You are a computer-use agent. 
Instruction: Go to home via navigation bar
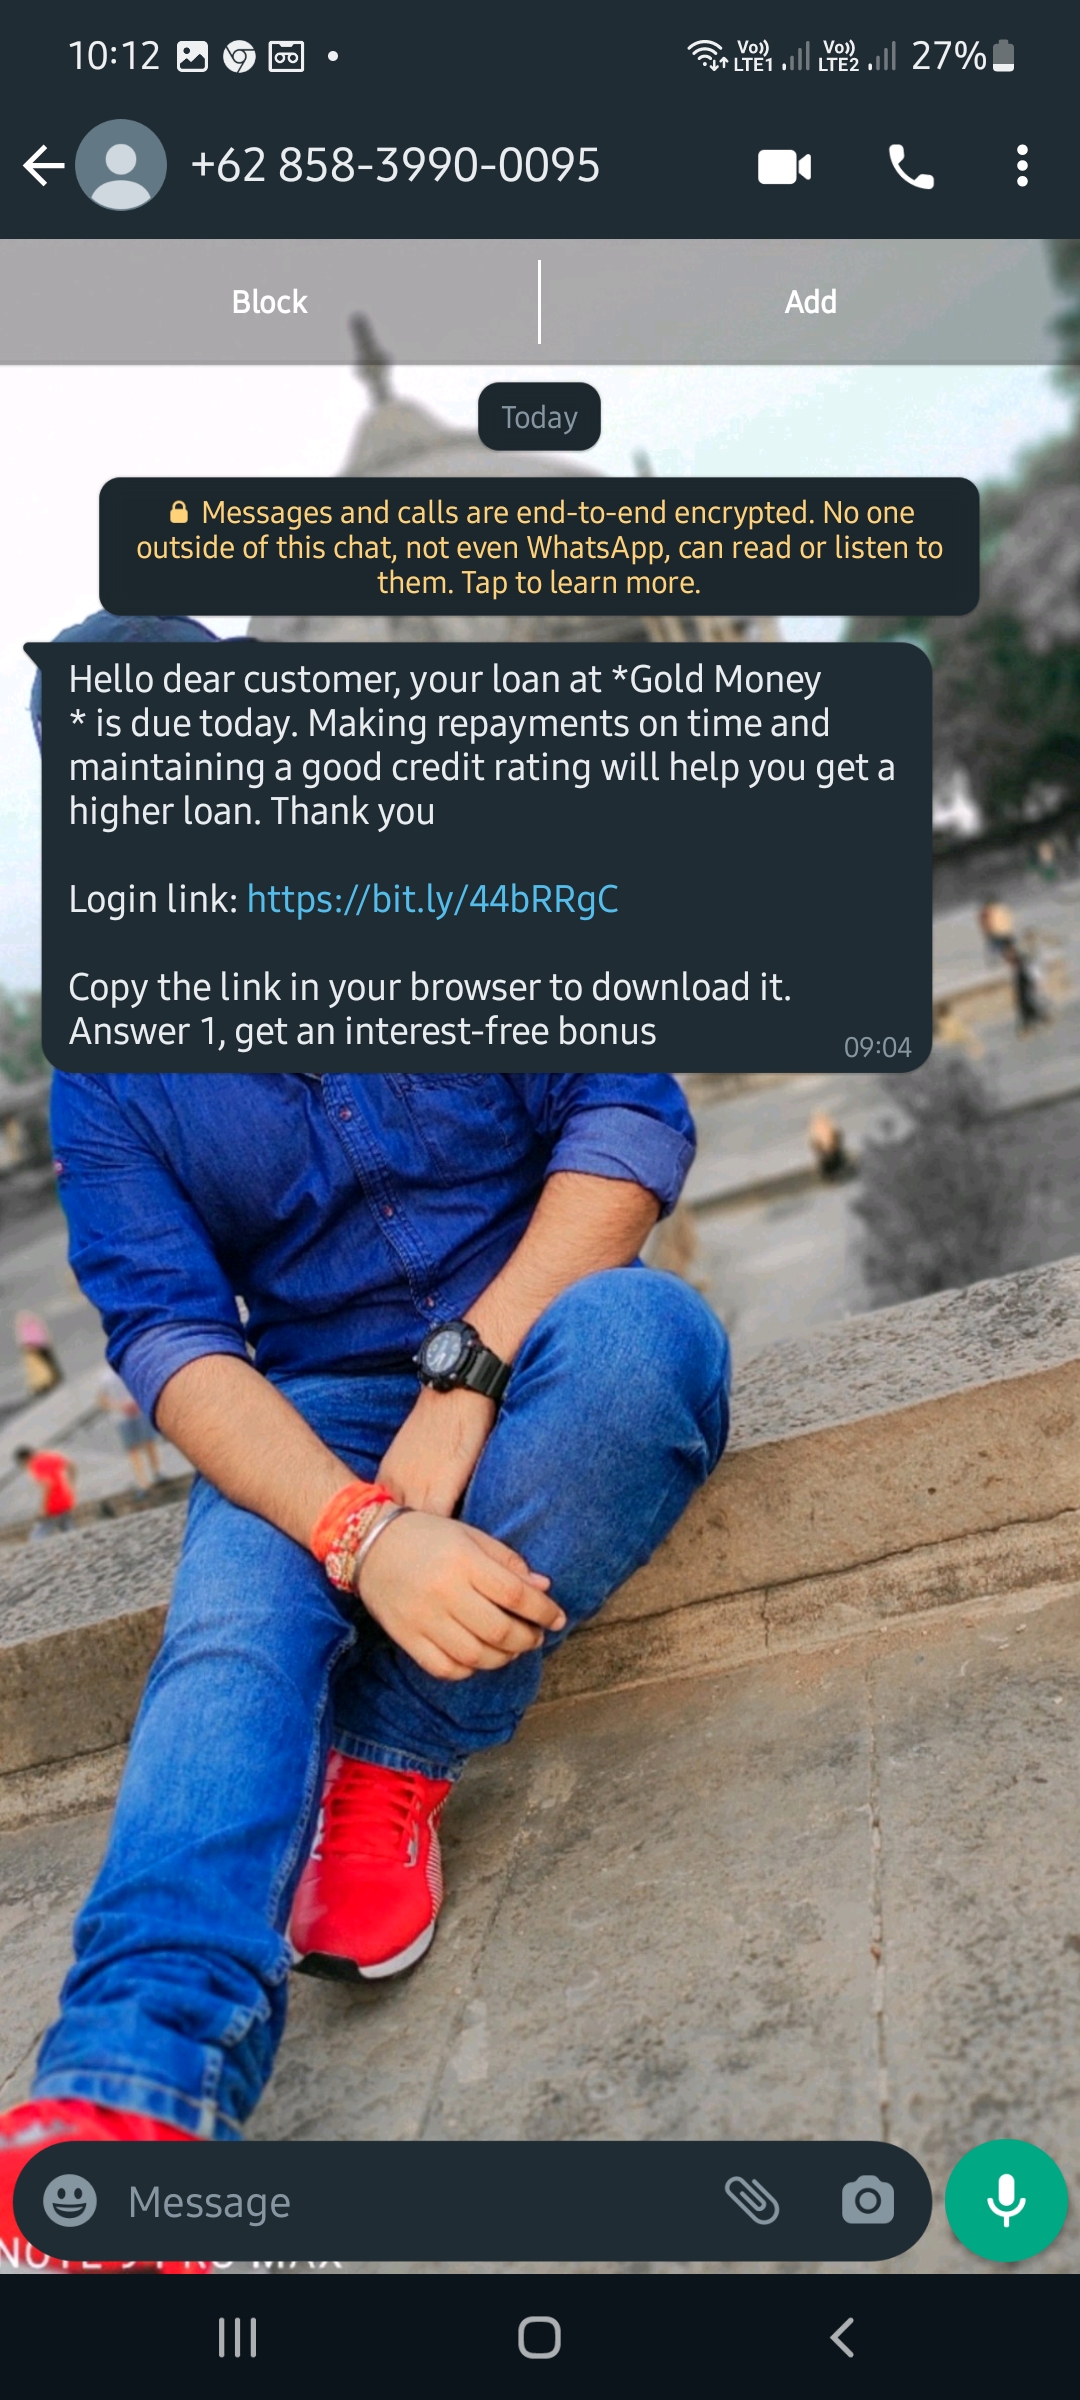[x=539, y=2338]
